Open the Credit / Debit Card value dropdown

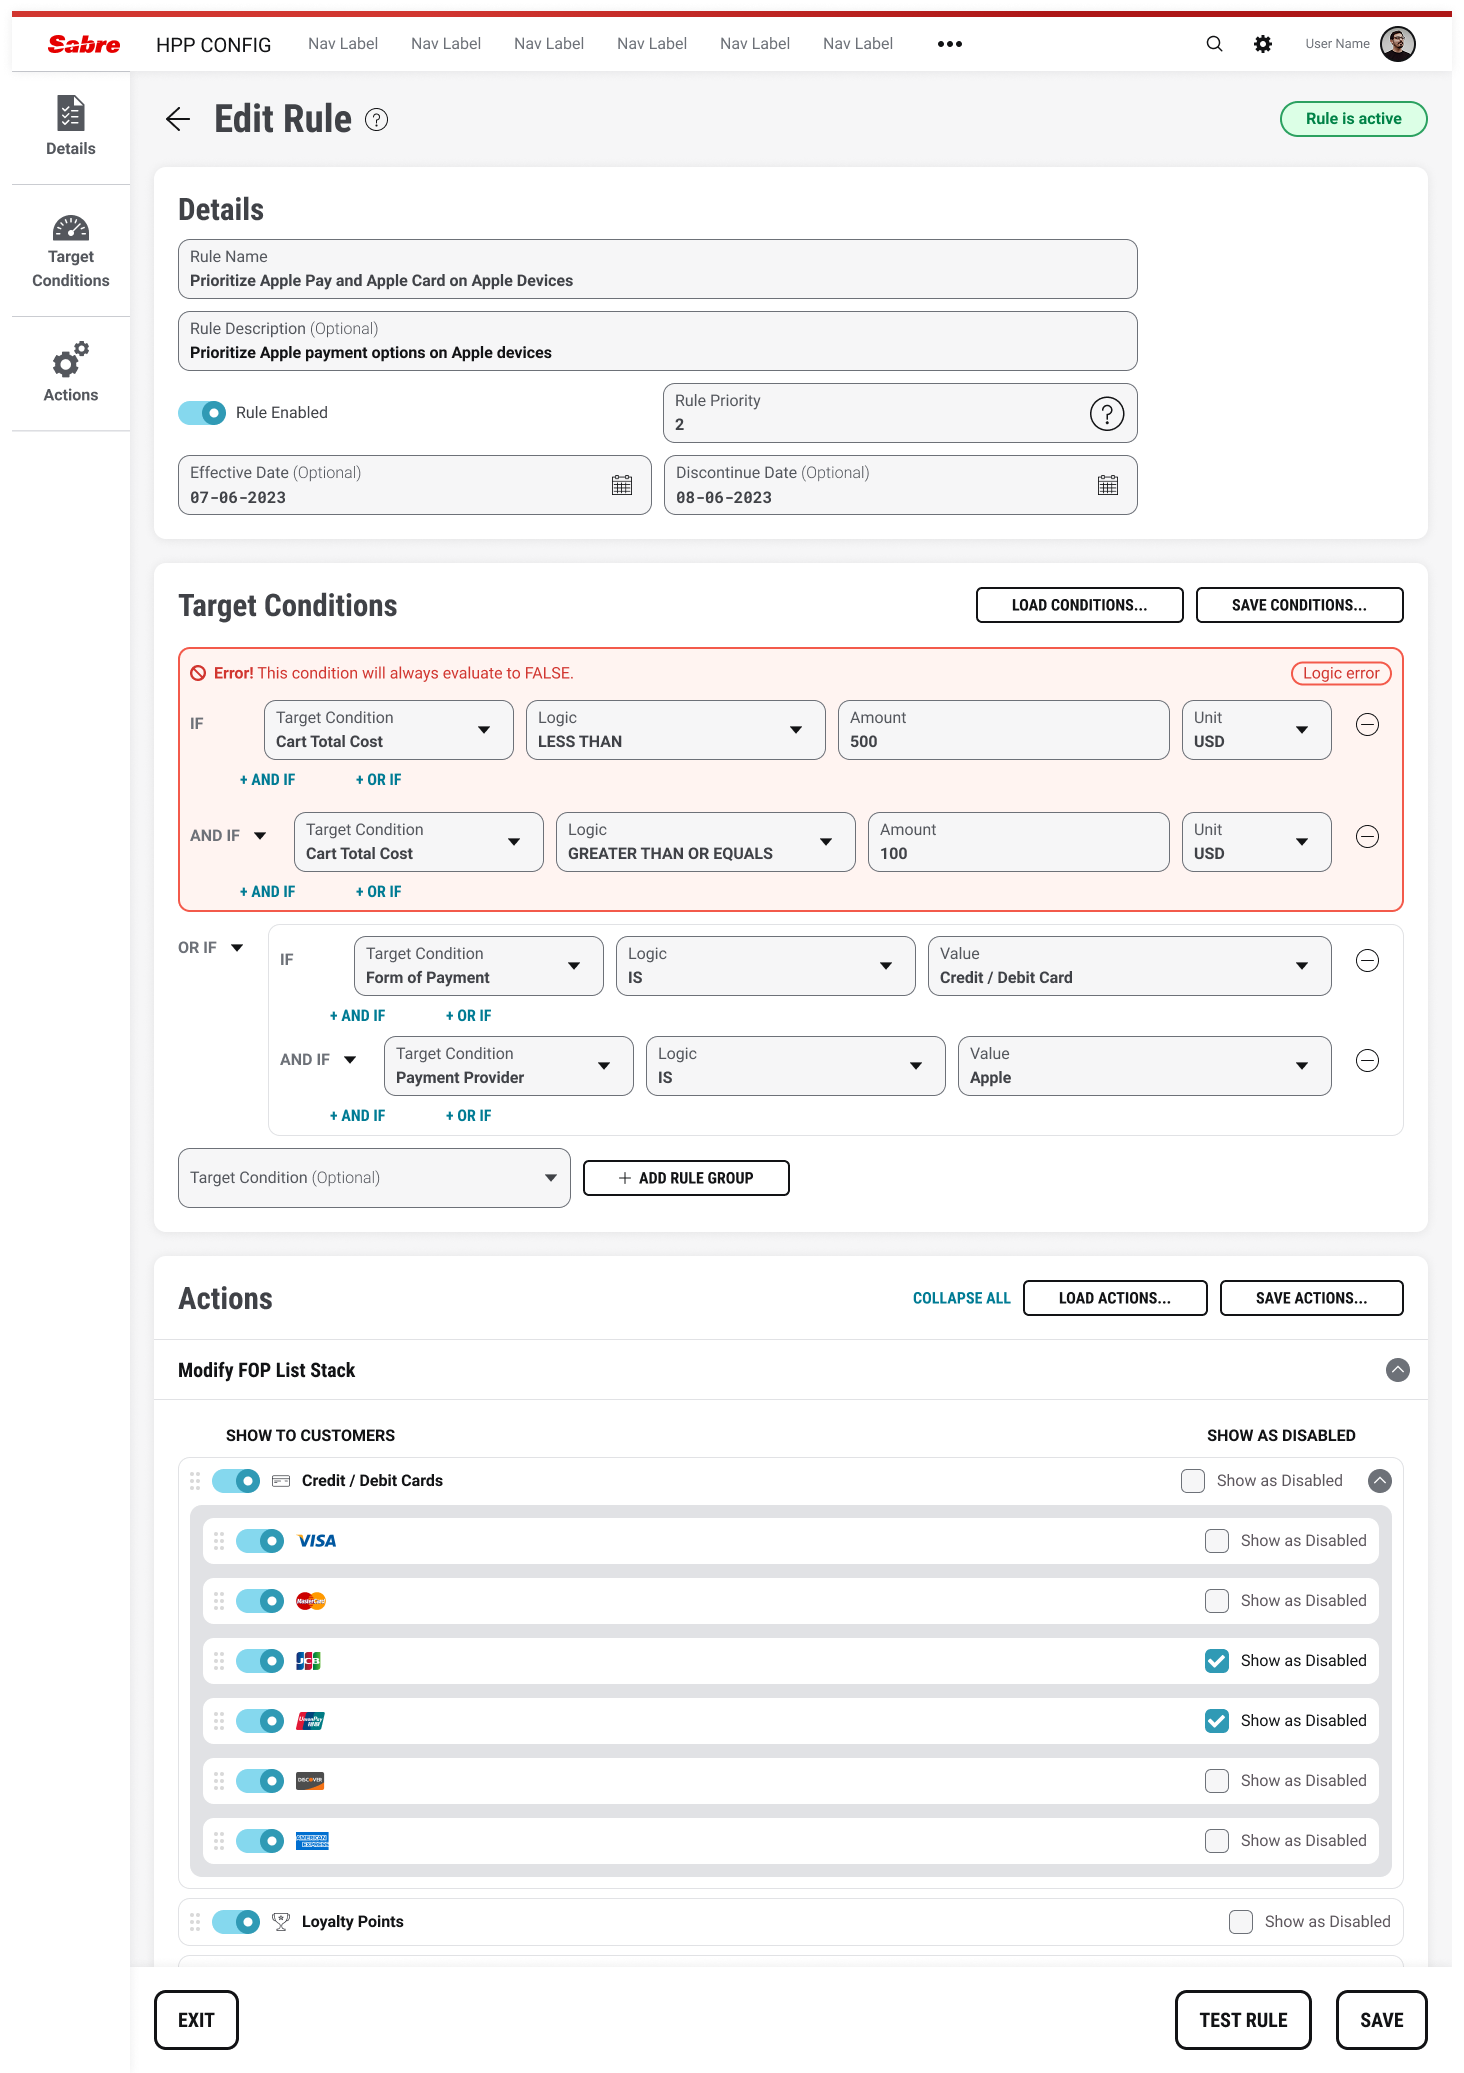click(1129, 966)
